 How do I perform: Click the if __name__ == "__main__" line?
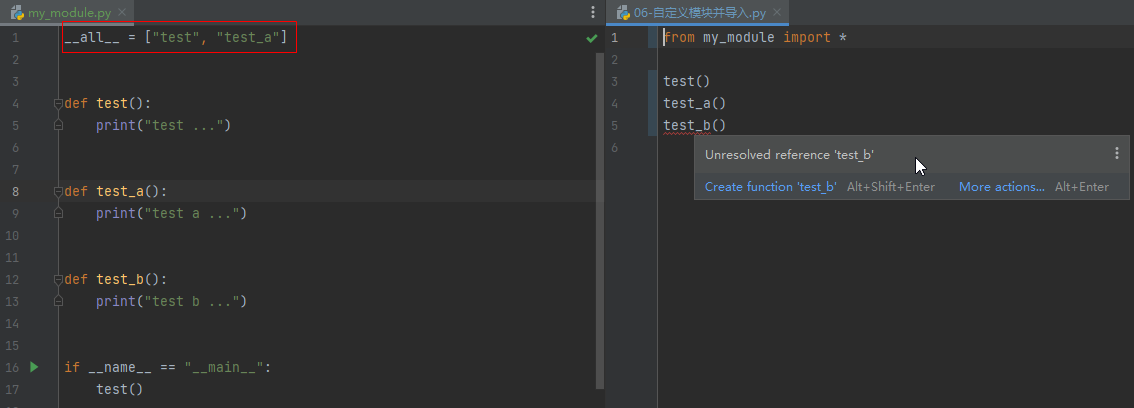pyautogui.click(x=167, y=367)
